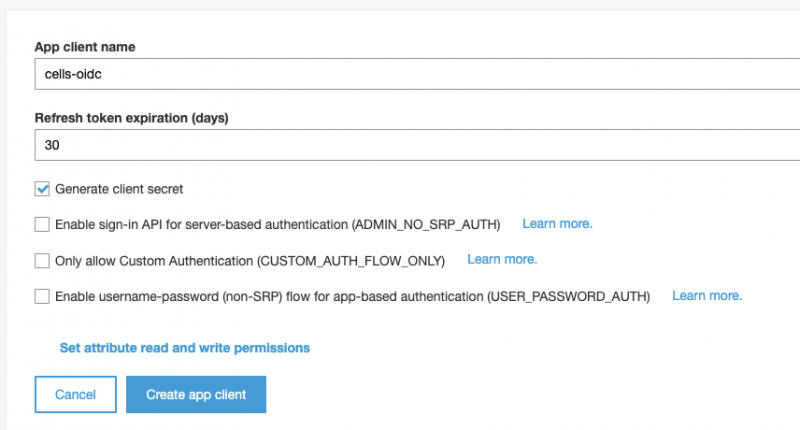800x430 pixels.
Task: Open Learn more for ADMIN_NO_SRP_AUTH
Action: [x=557, y=224]
